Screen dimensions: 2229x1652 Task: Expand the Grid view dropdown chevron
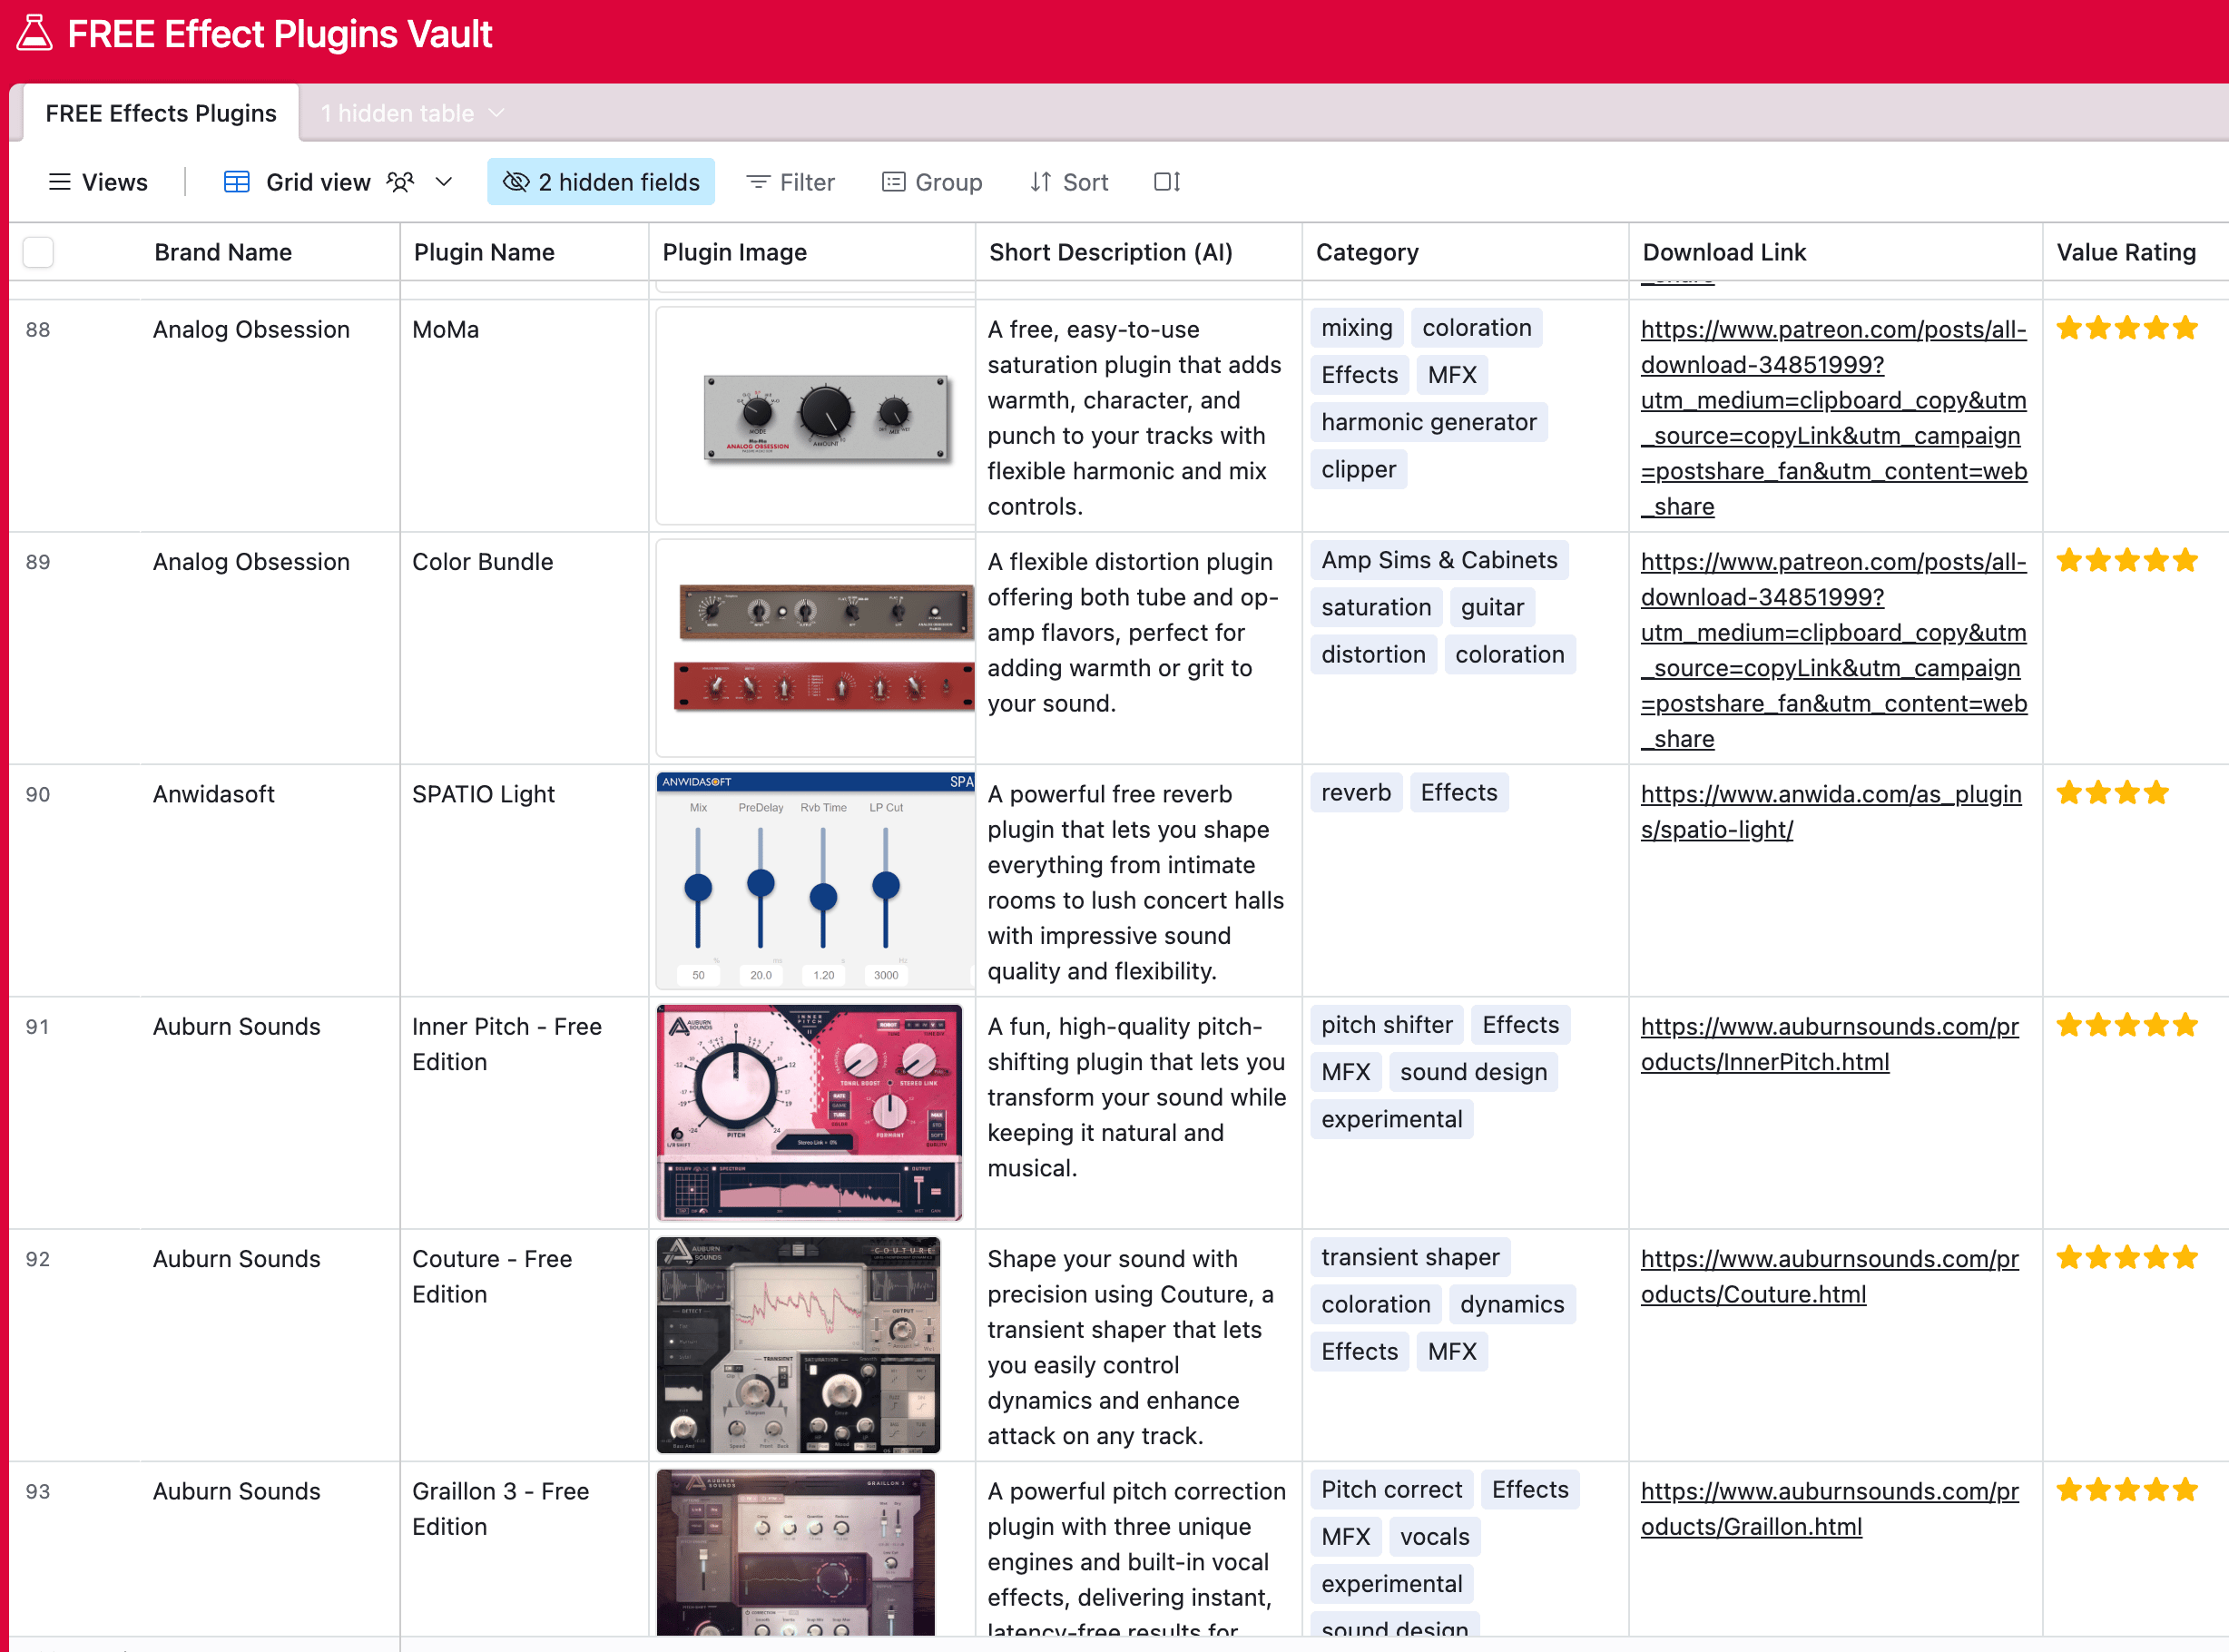click(444, 182)
